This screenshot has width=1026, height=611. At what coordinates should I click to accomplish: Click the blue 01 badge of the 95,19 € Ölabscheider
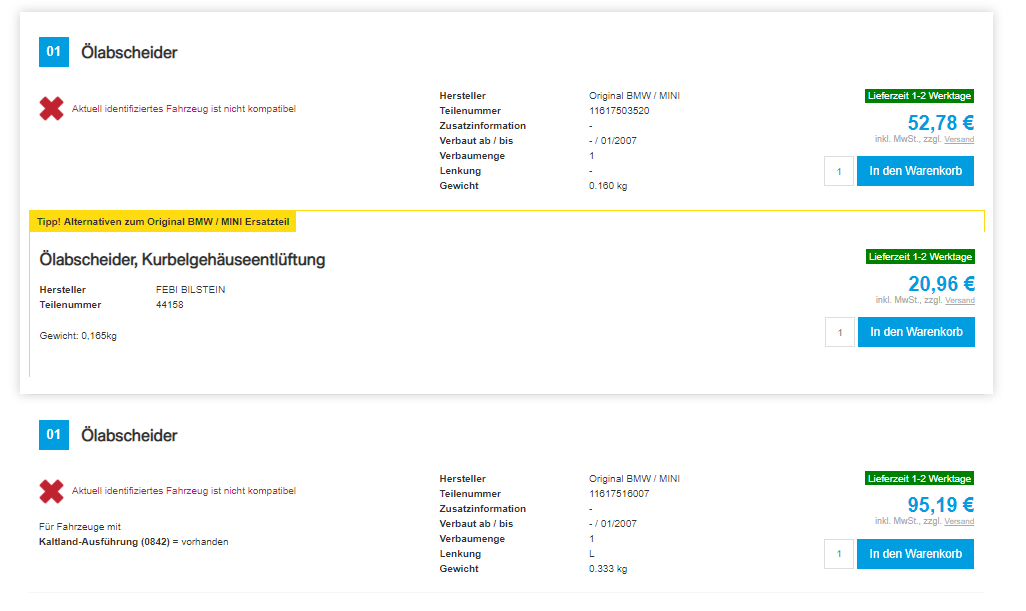click(53, 435)
